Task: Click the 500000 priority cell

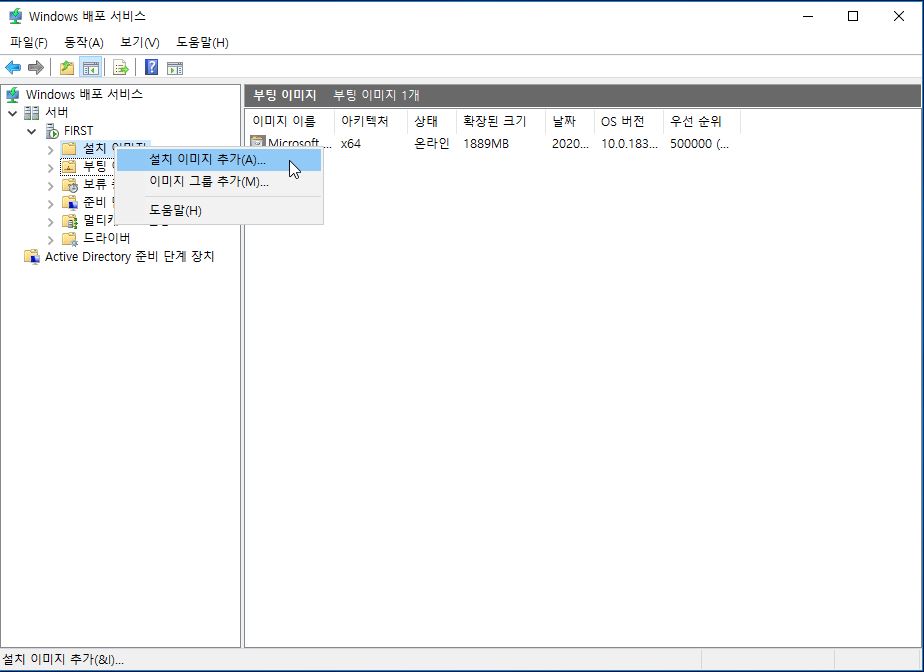Action: [699, 143]
